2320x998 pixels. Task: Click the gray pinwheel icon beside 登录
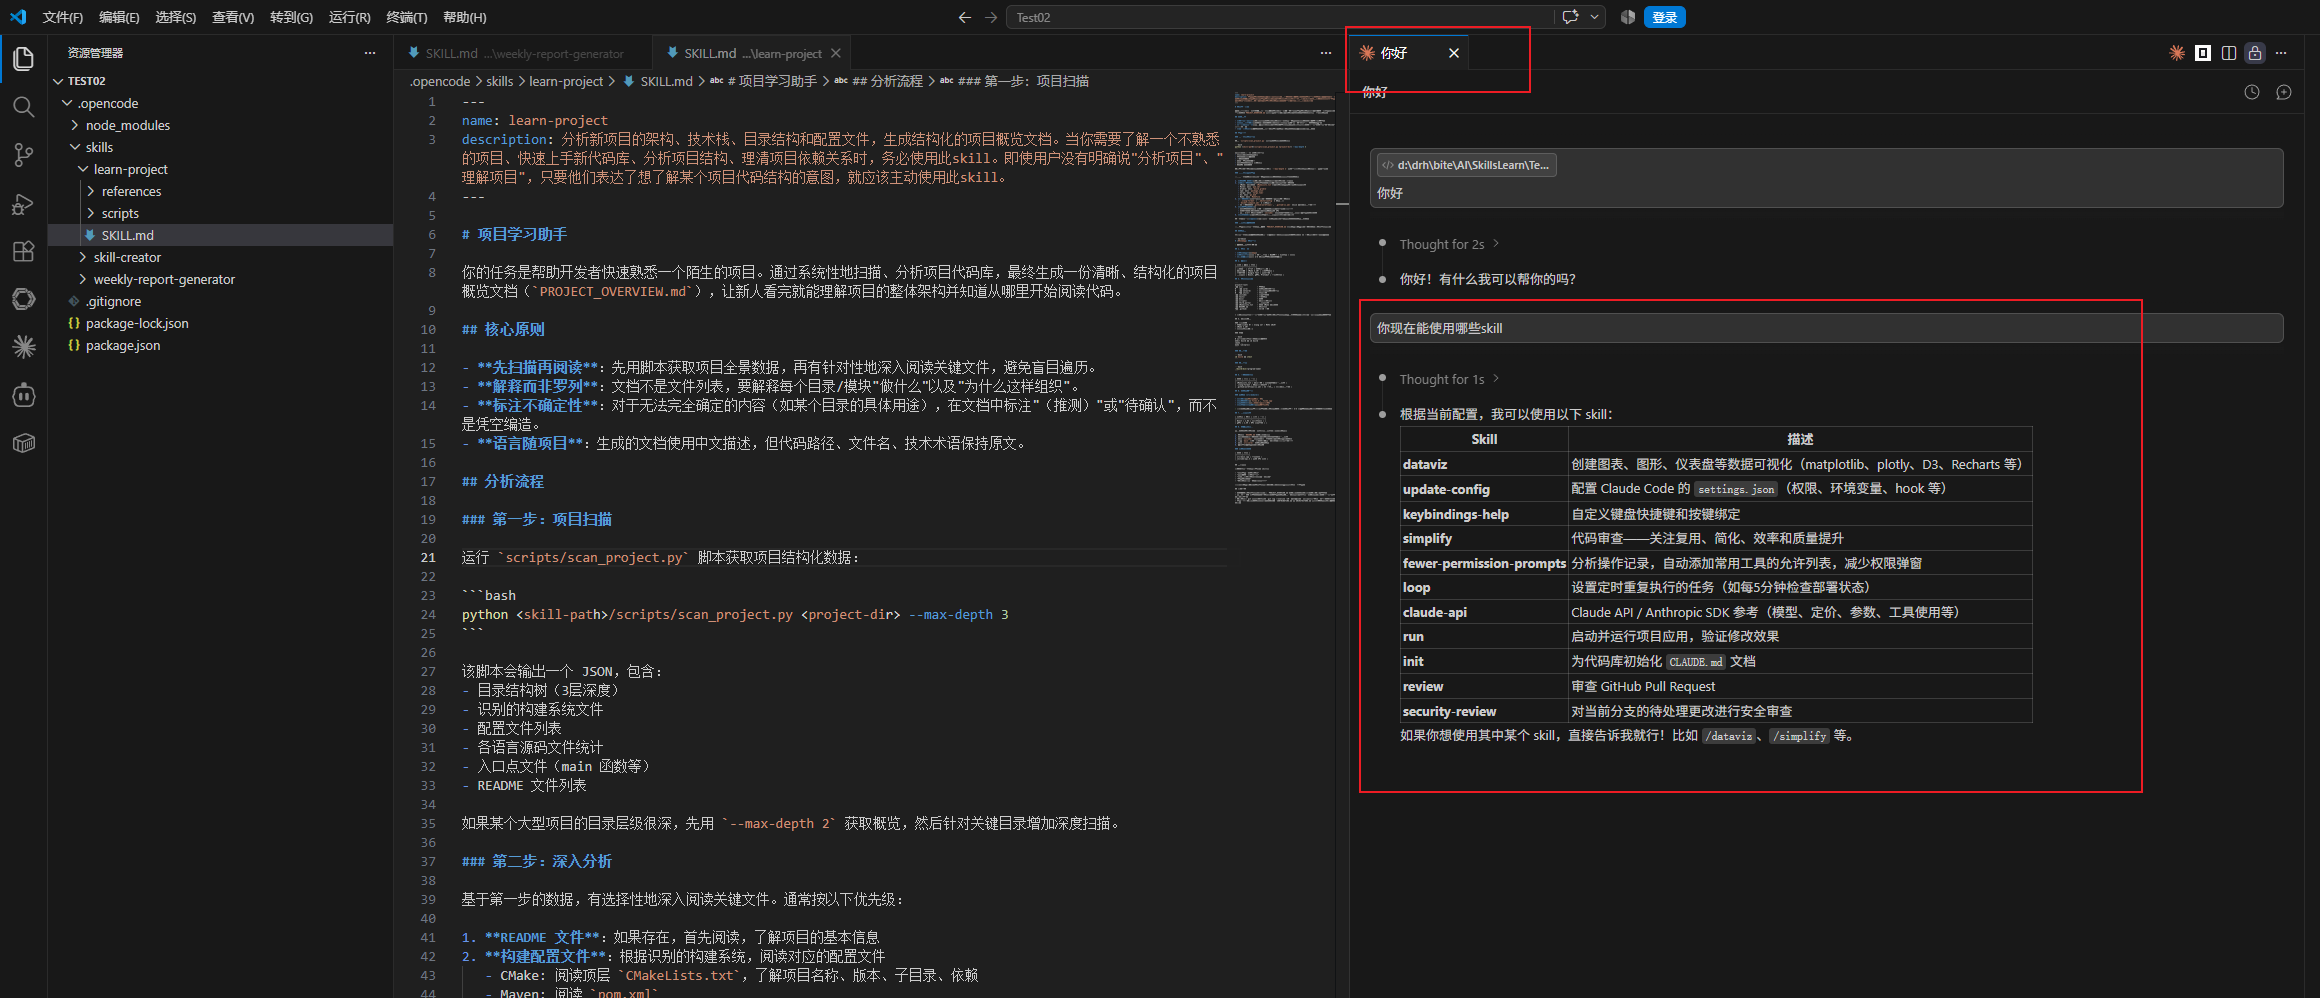pyautogui.click(x=1628, y=17)
